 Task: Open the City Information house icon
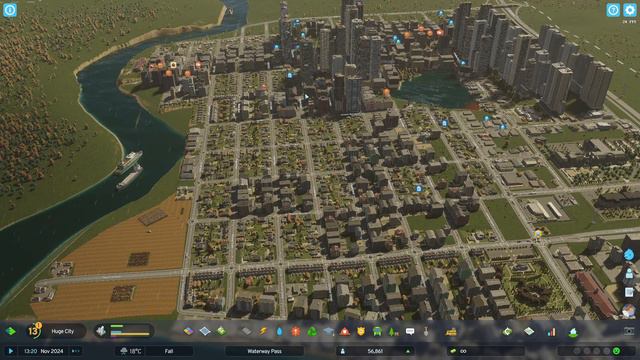point(573,332)
